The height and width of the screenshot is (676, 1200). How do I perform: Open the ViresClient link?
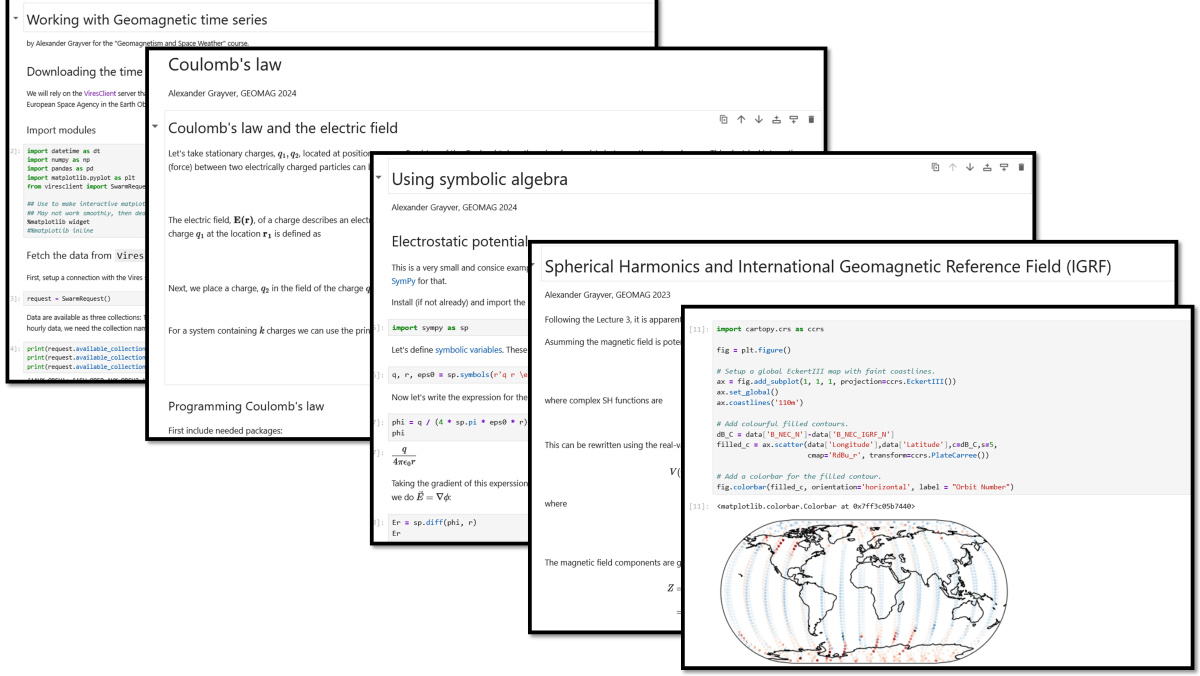pyautogui.click(x=100, y=92)
